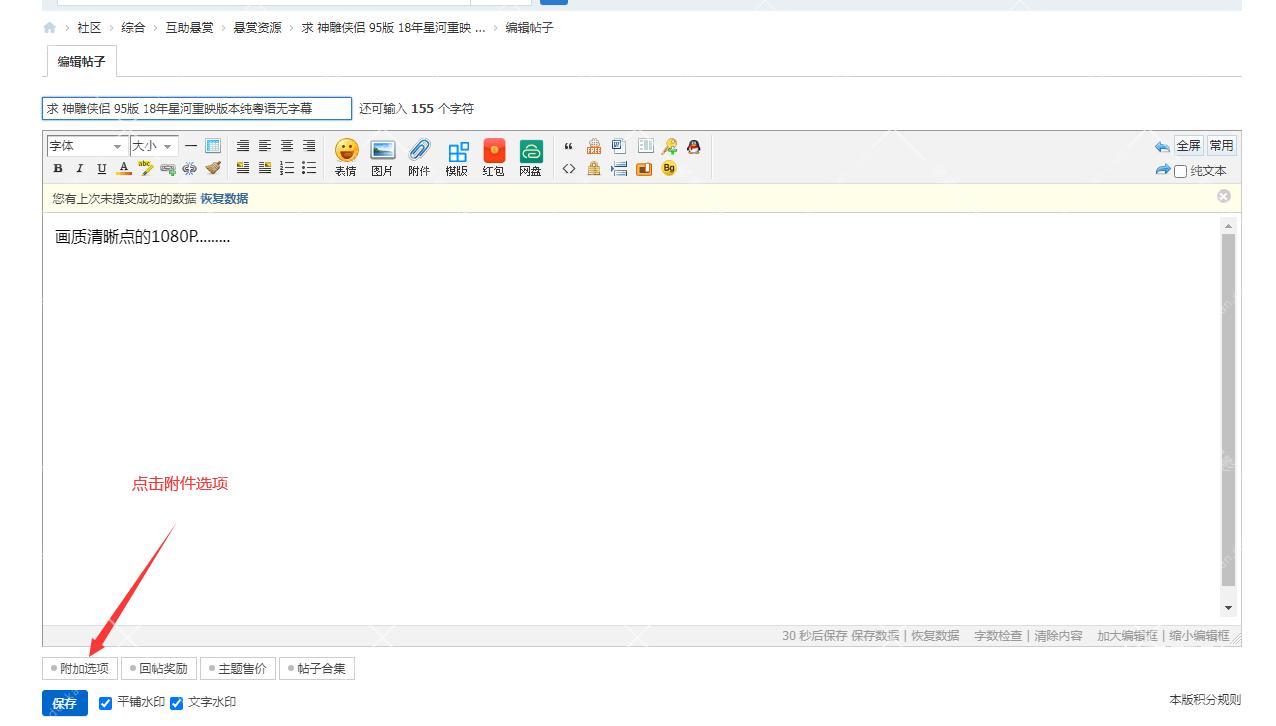Toggle bold text formatting
The width and height of the screenshot is (1276, 726).
58,169
